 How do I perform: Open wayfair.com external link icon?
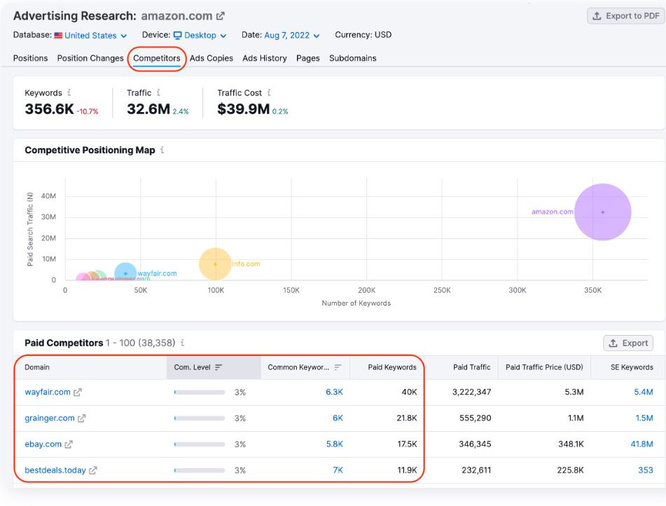(77, 392)
